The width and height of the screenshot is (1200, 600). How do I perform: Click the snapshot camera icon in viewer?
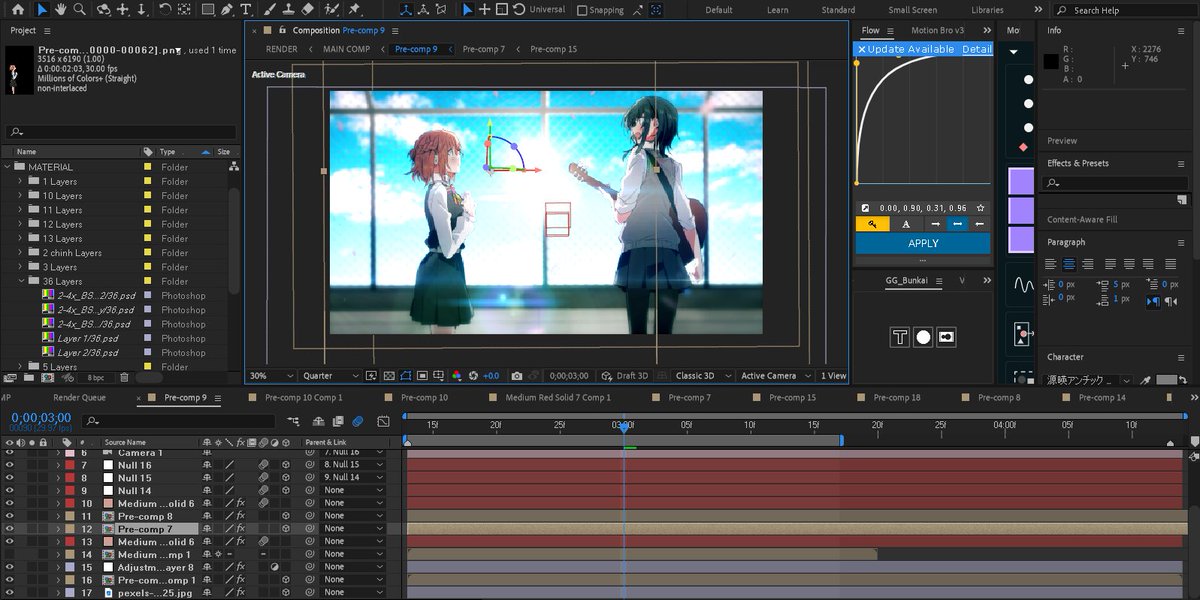[517, 376]
